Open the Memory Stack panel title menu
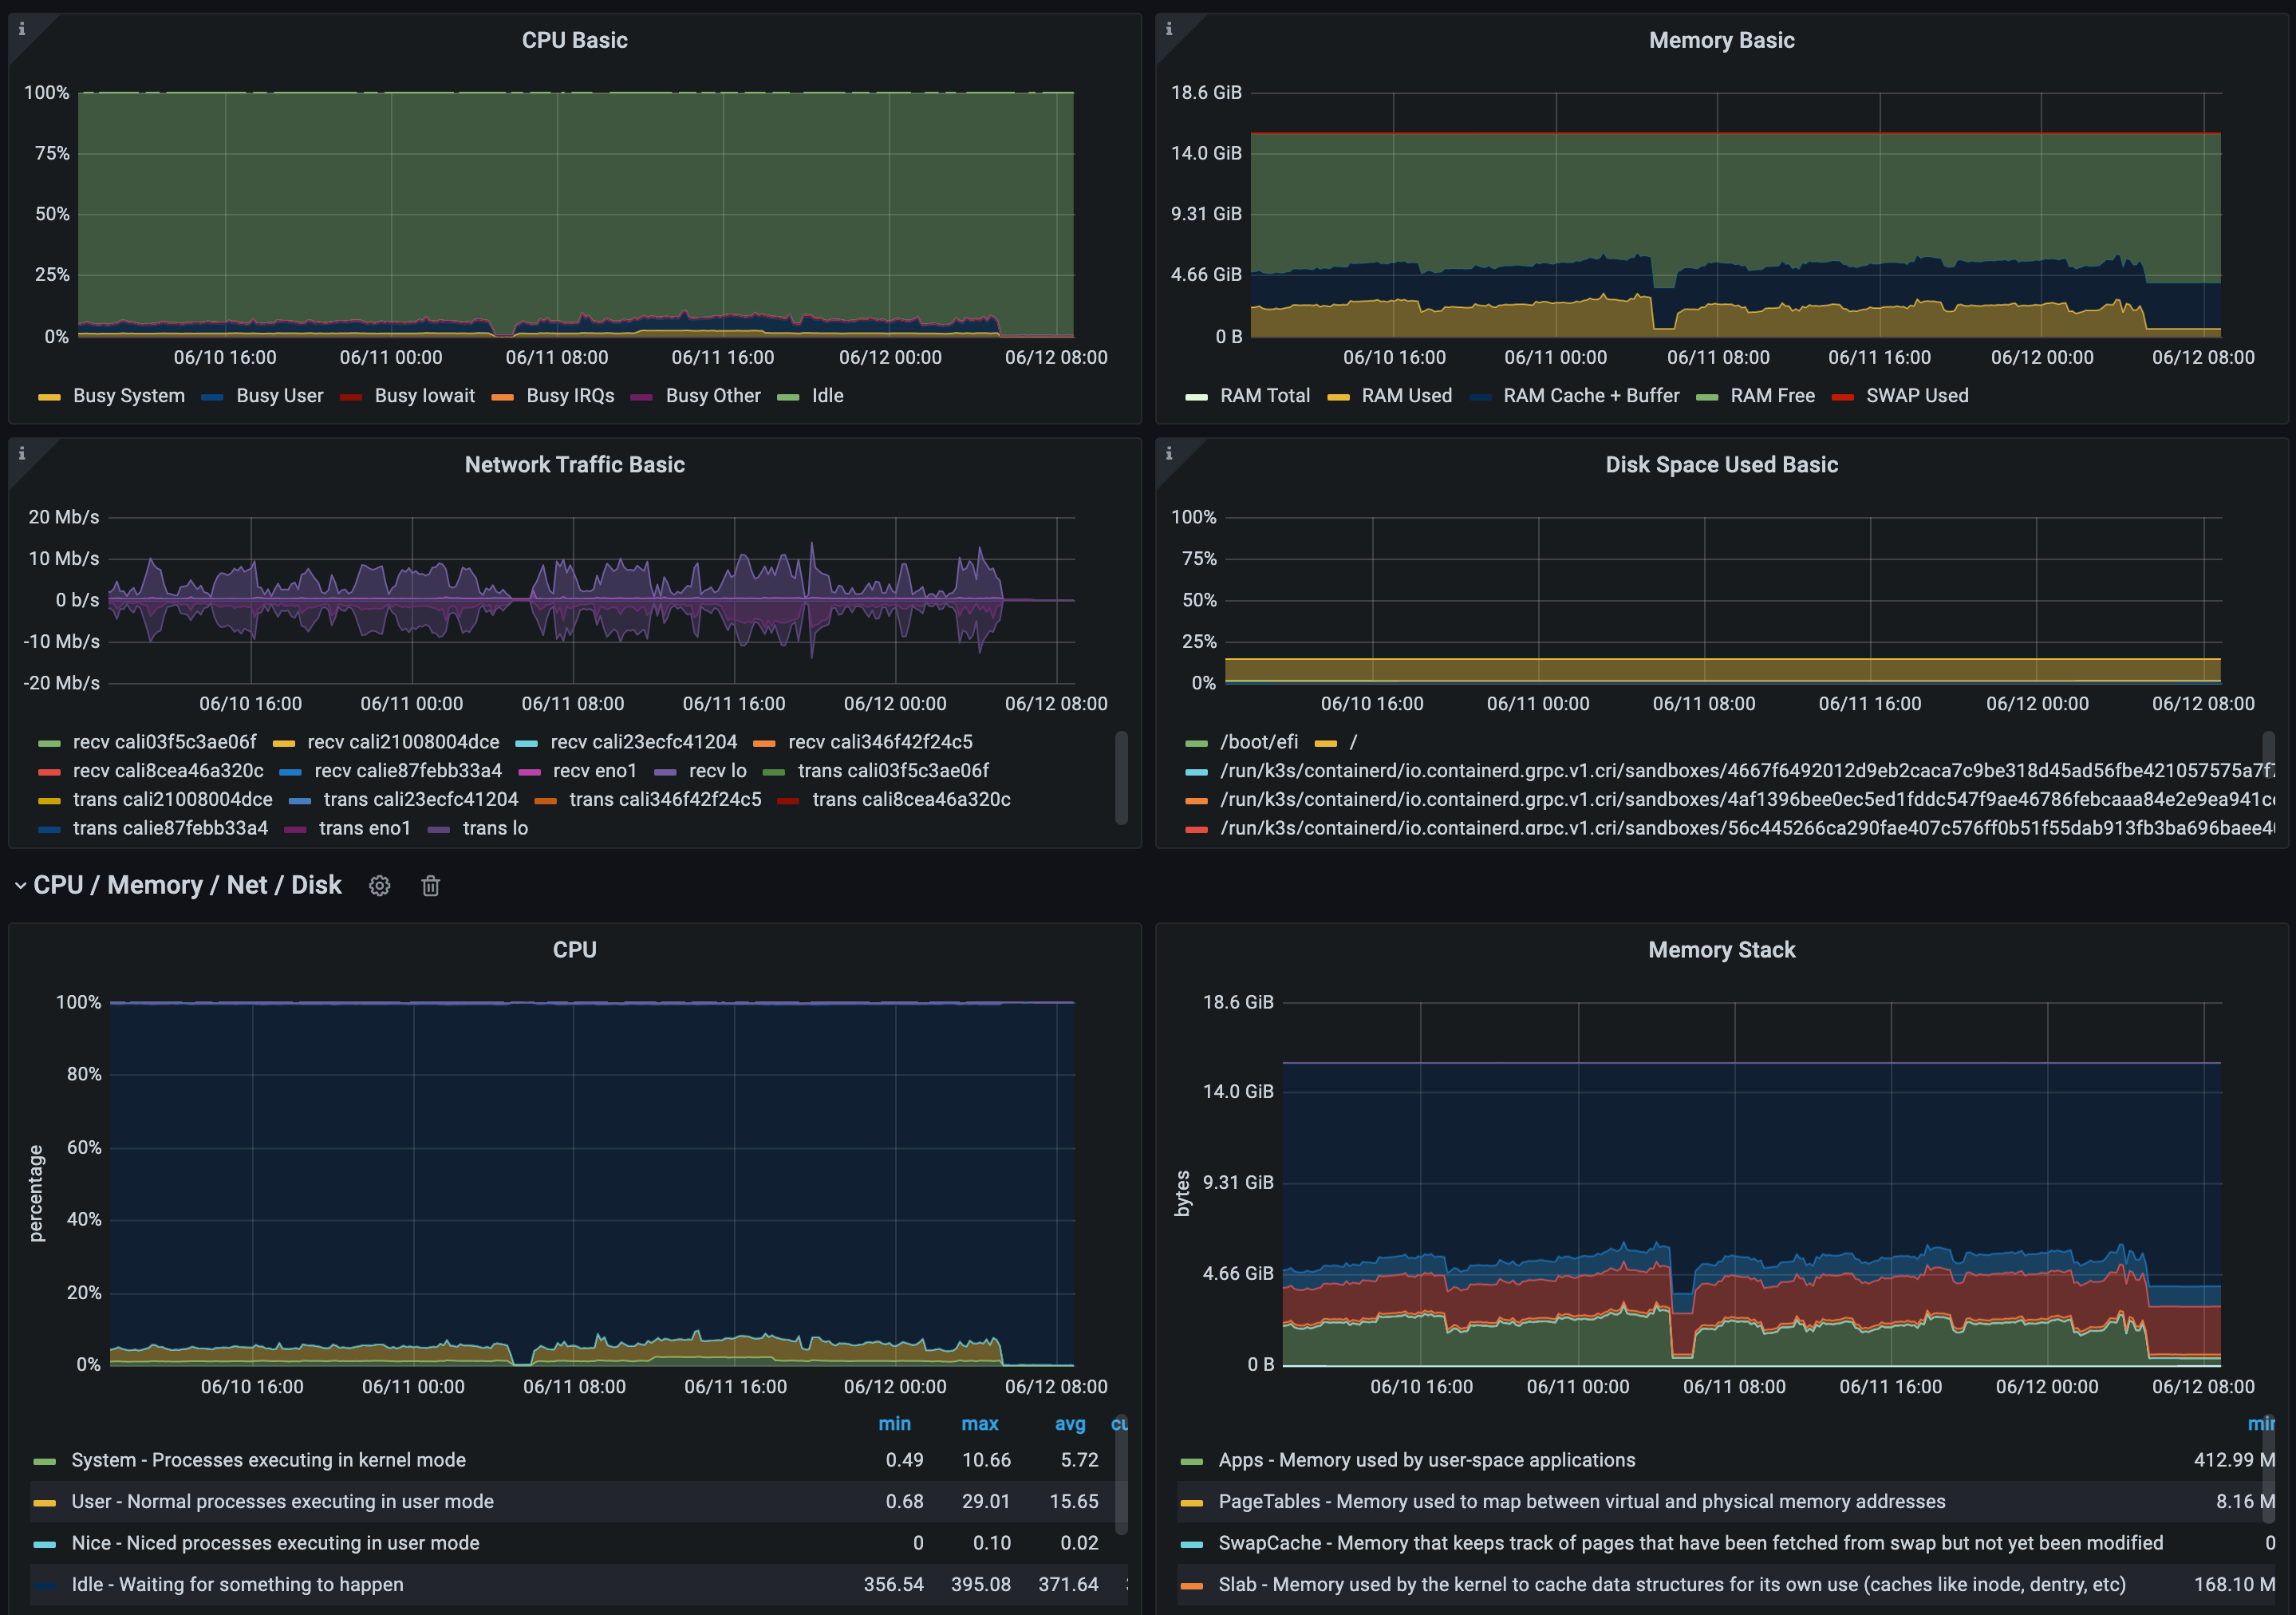Image resolution: width=2296 pixels, height=1615 pixels. coord(1721,949)
